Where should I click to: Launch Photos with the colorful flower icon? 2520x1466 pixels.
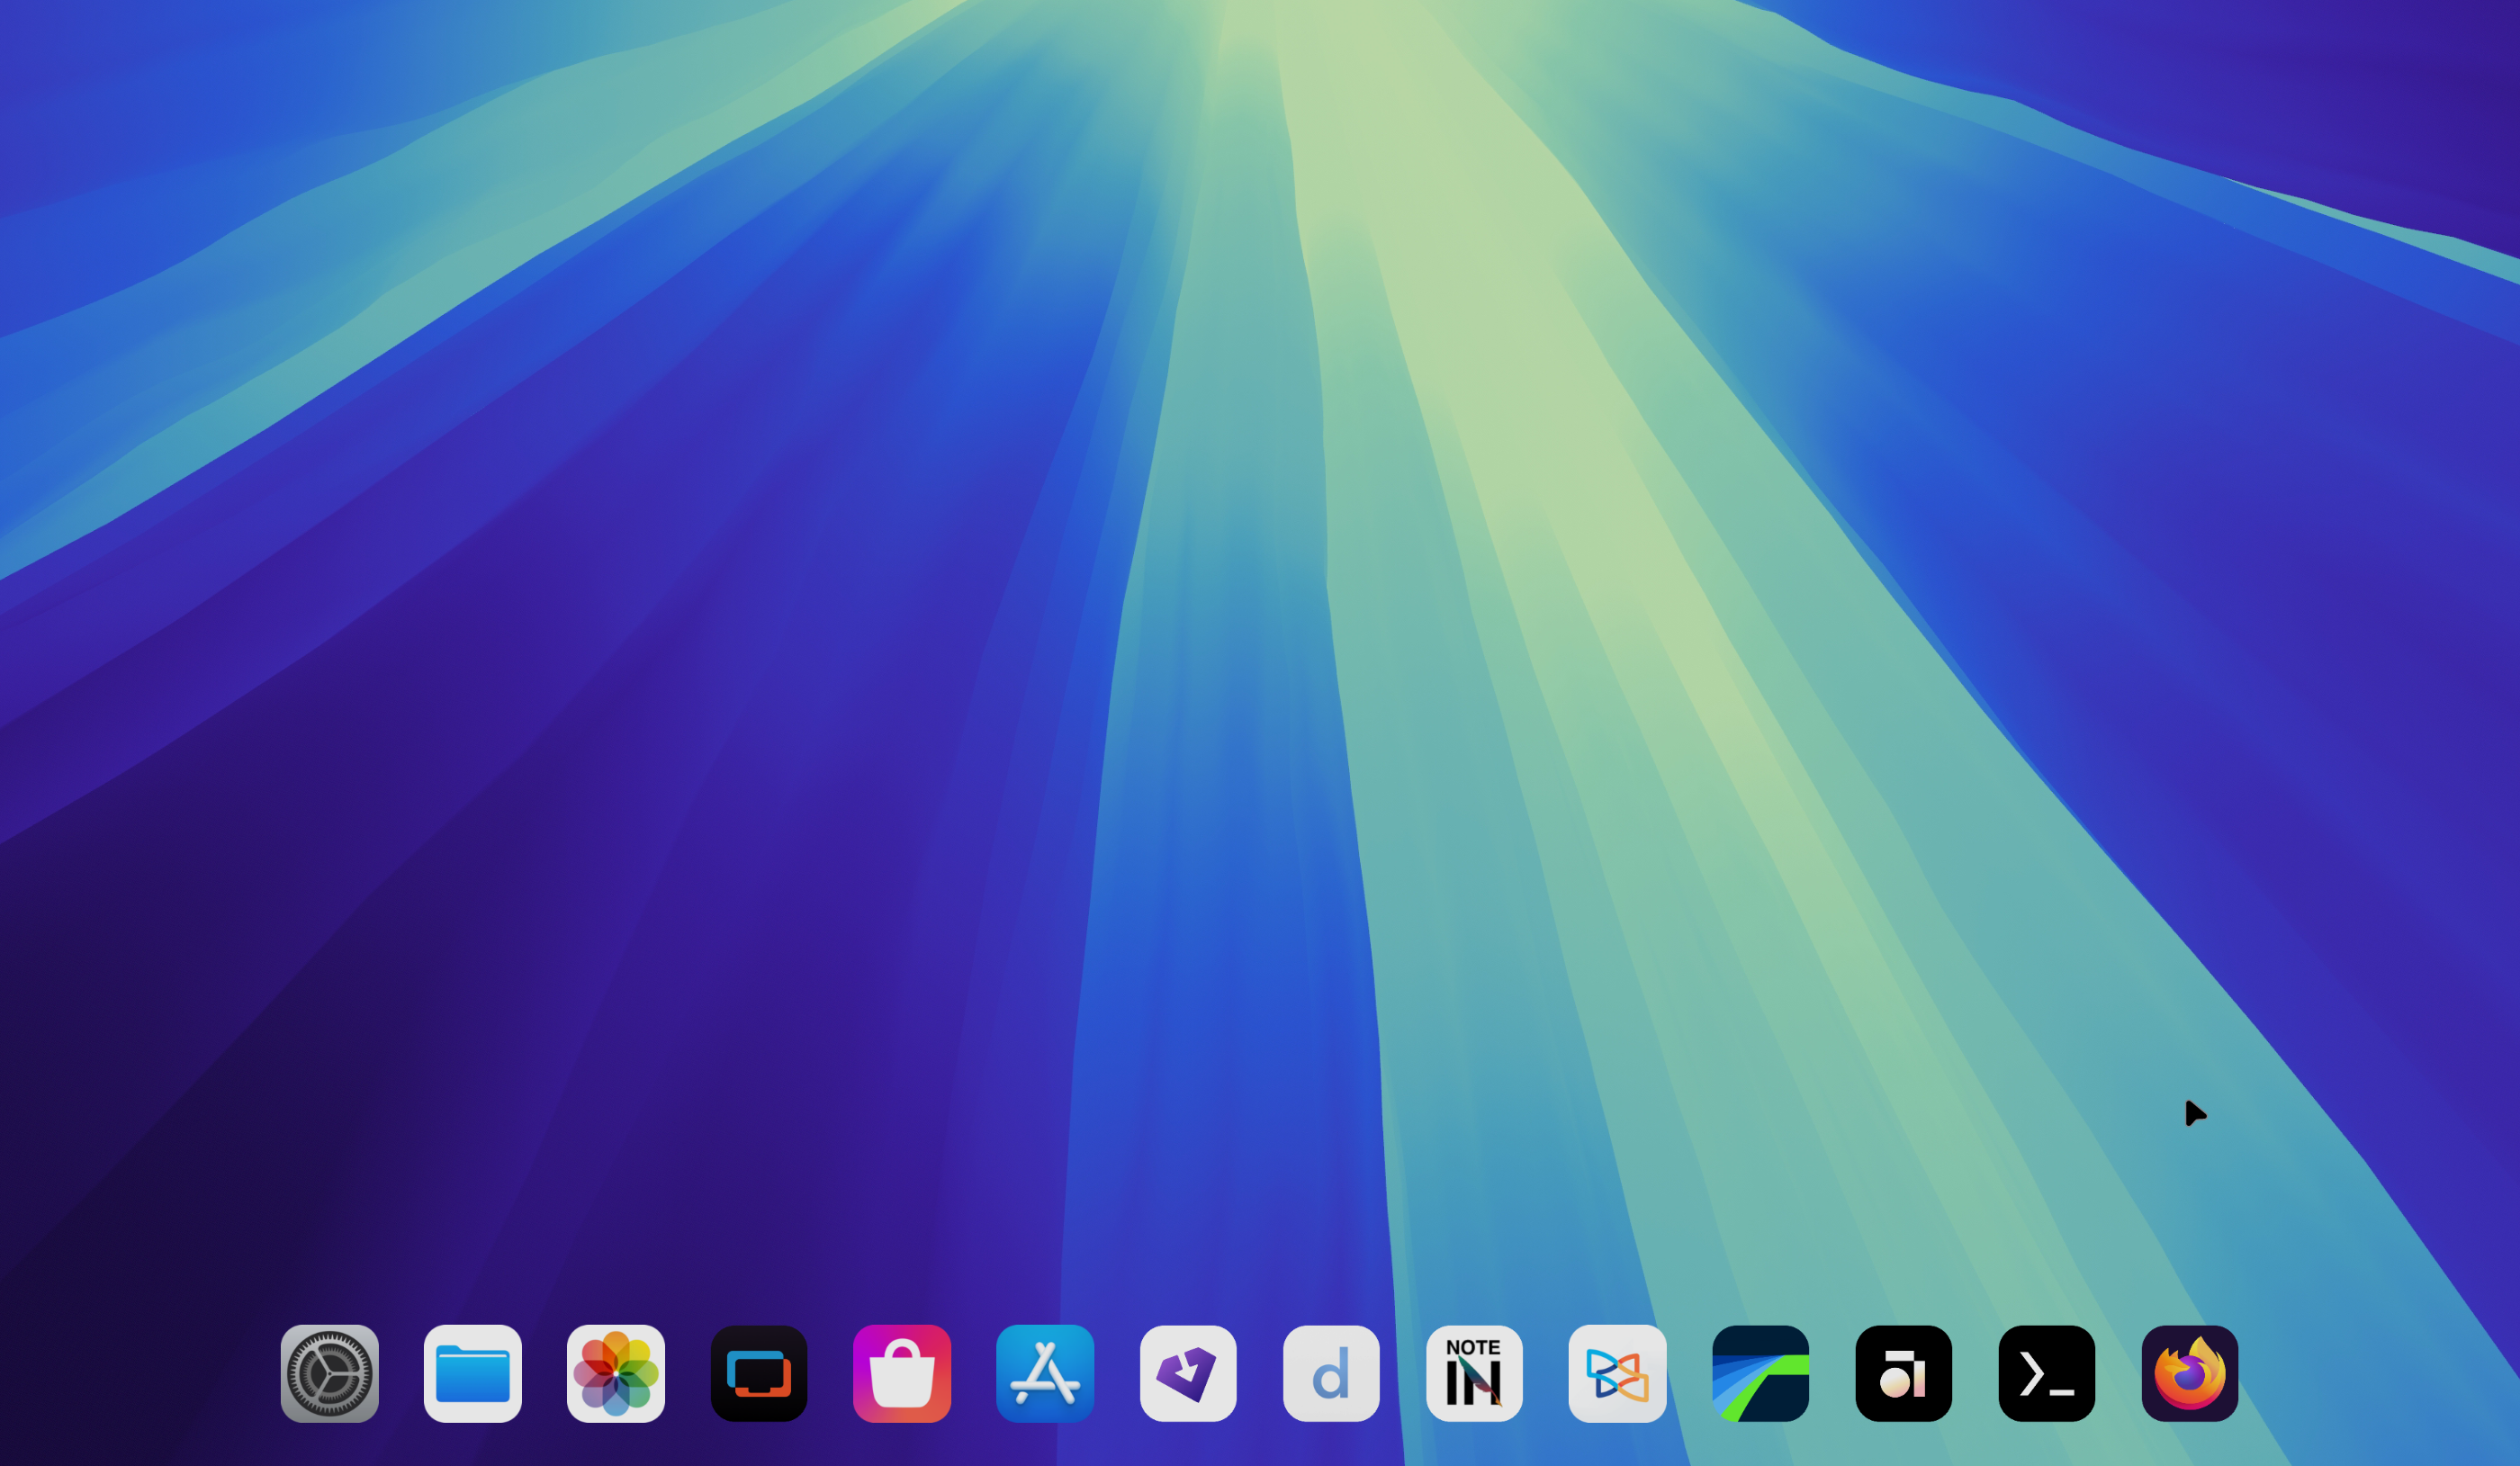pos(616,1373)
